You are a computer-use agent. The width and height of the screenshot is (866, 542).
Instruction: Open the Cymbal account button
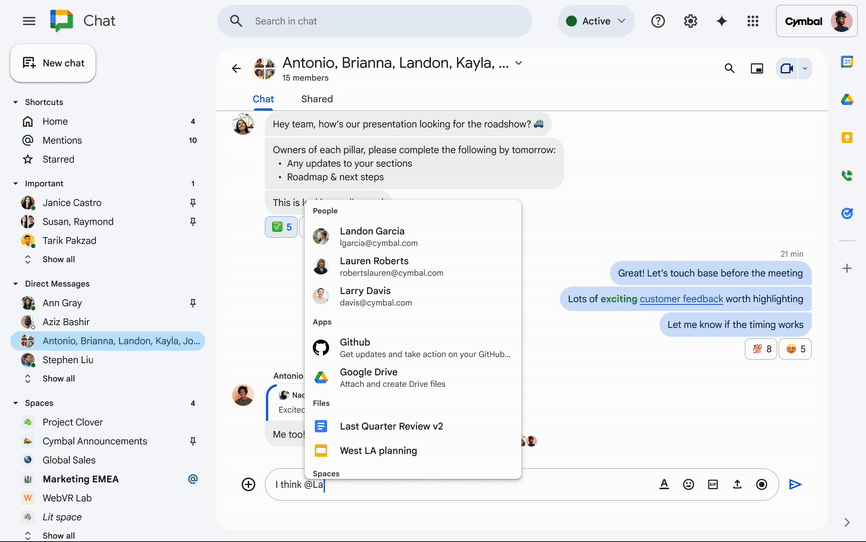[816, 21]
